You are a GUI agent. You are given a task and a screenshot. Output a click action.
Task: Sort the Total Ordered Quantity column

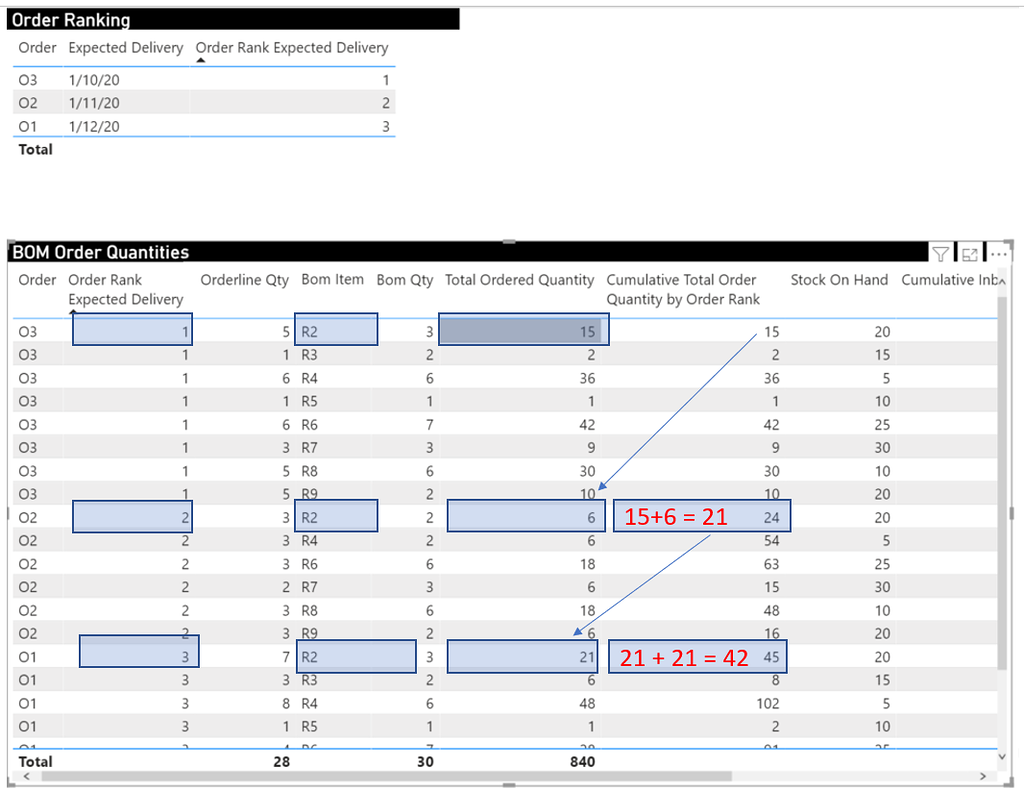pos(519,280)
